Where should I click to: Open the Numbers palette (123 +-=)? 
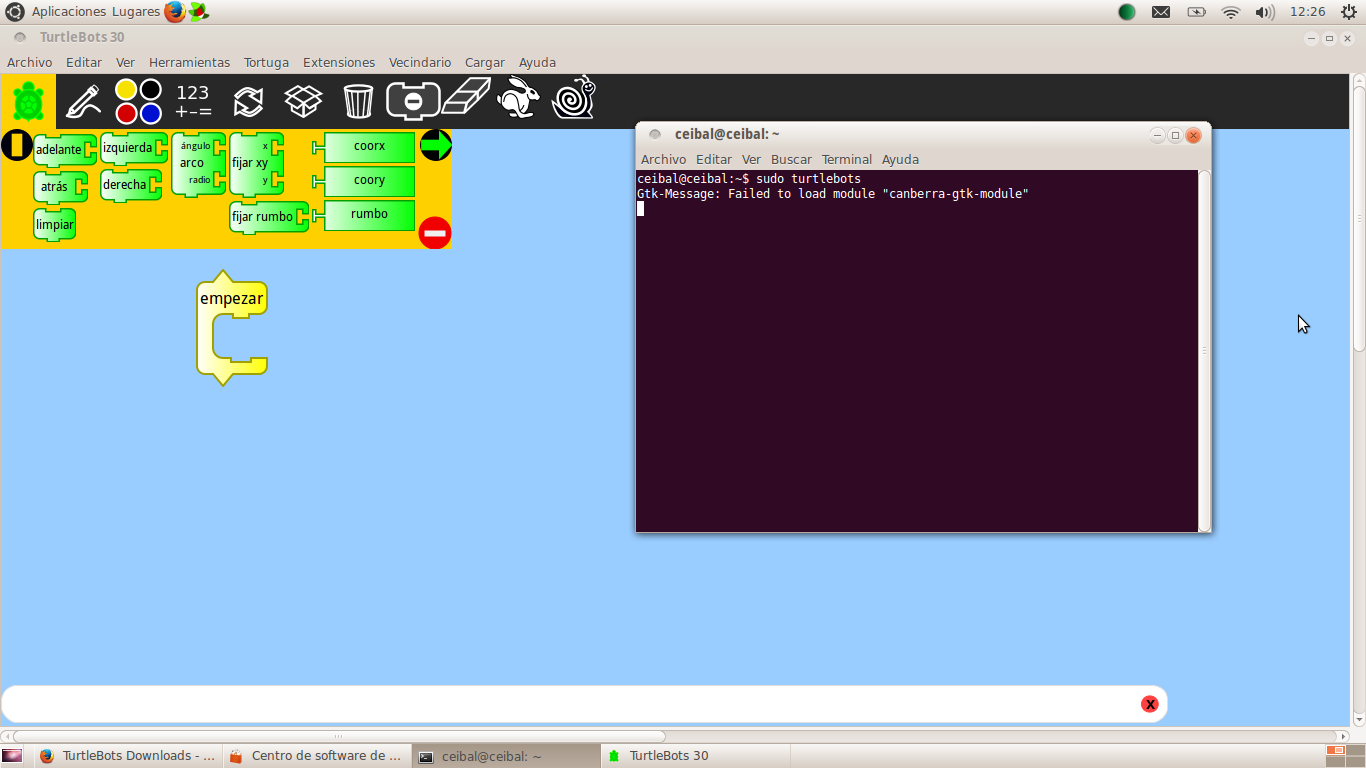coord(193,101)
